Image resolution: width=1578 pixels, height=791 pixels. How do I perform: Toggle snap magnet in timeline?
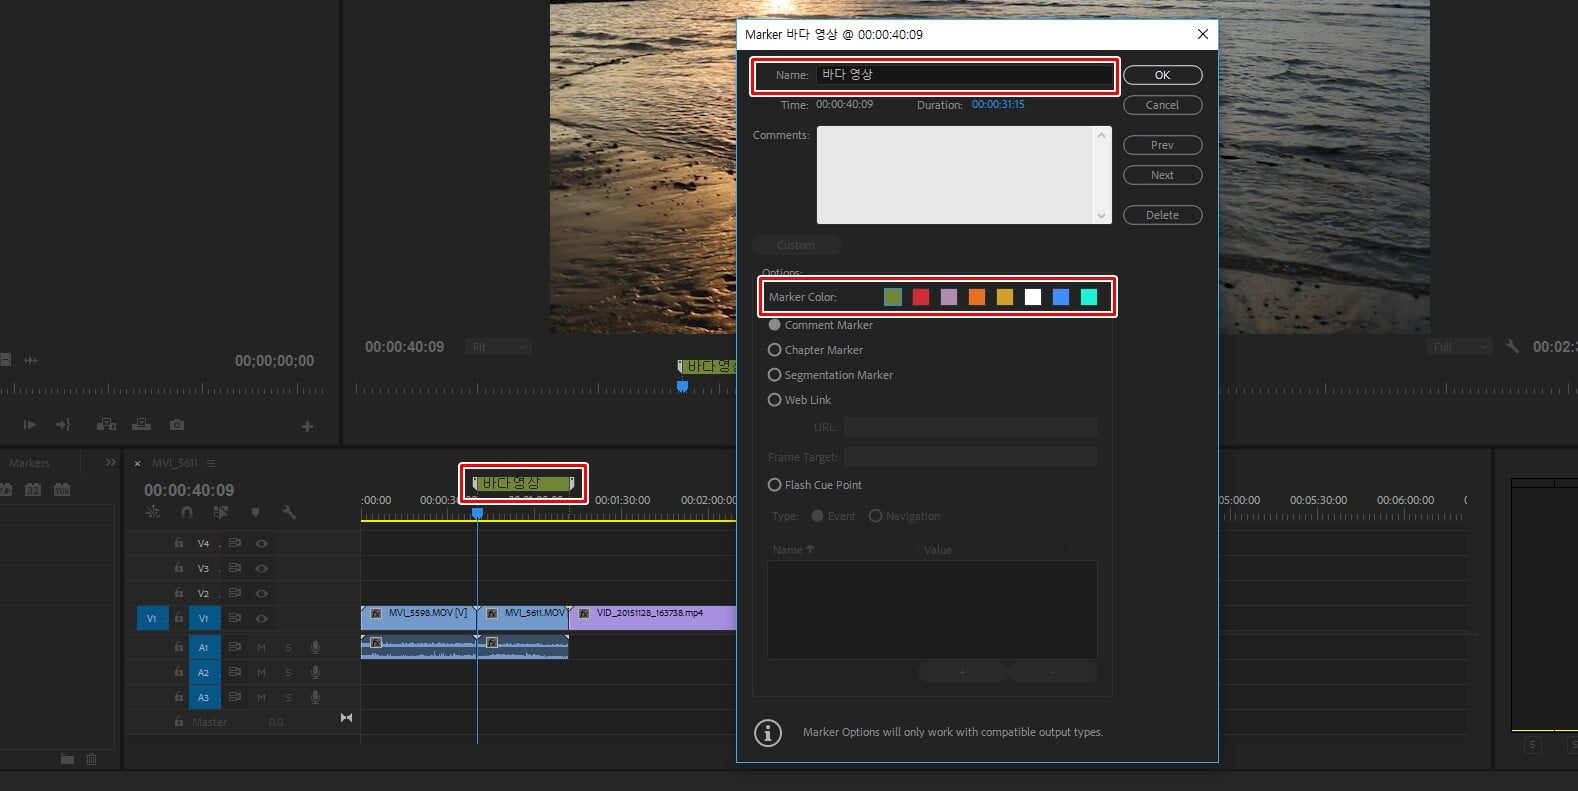tap(187, 512)
